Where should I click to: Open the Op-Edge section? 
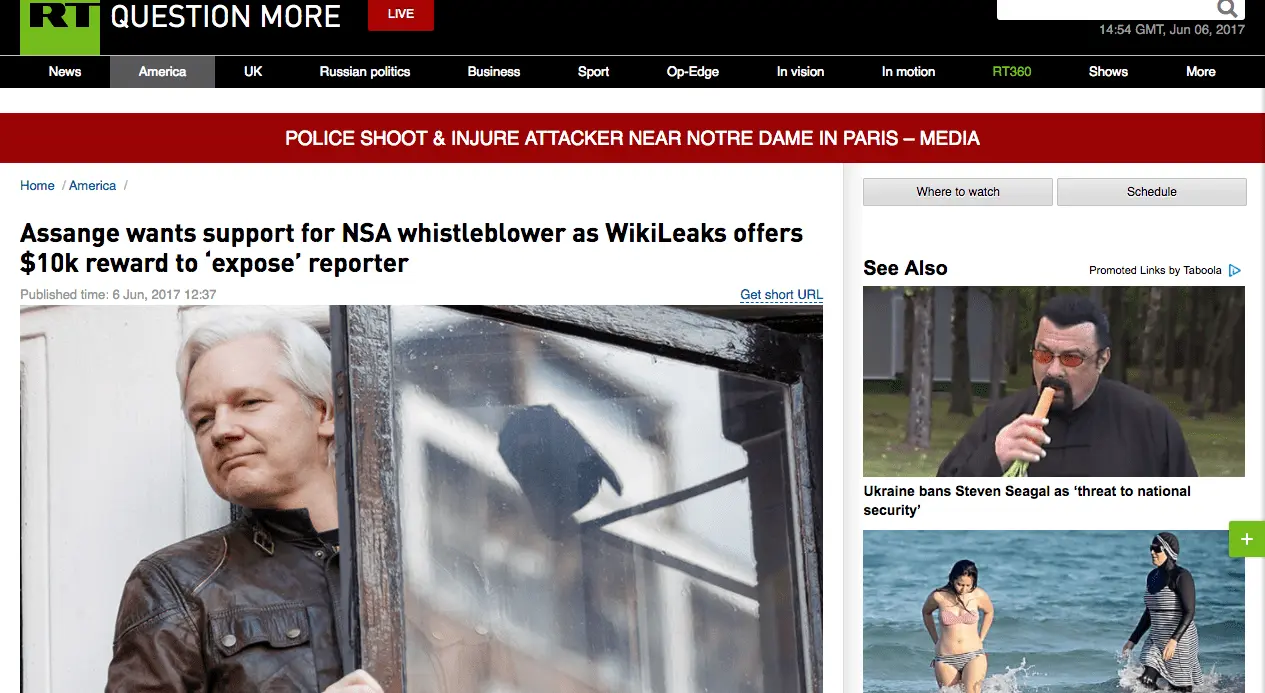pos(693,72)
